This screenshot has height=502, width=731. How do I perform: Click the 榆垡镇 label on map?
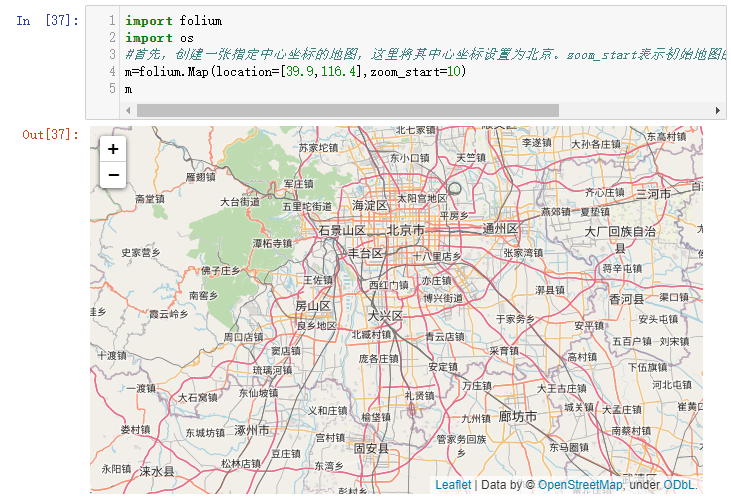coord(376,417)
